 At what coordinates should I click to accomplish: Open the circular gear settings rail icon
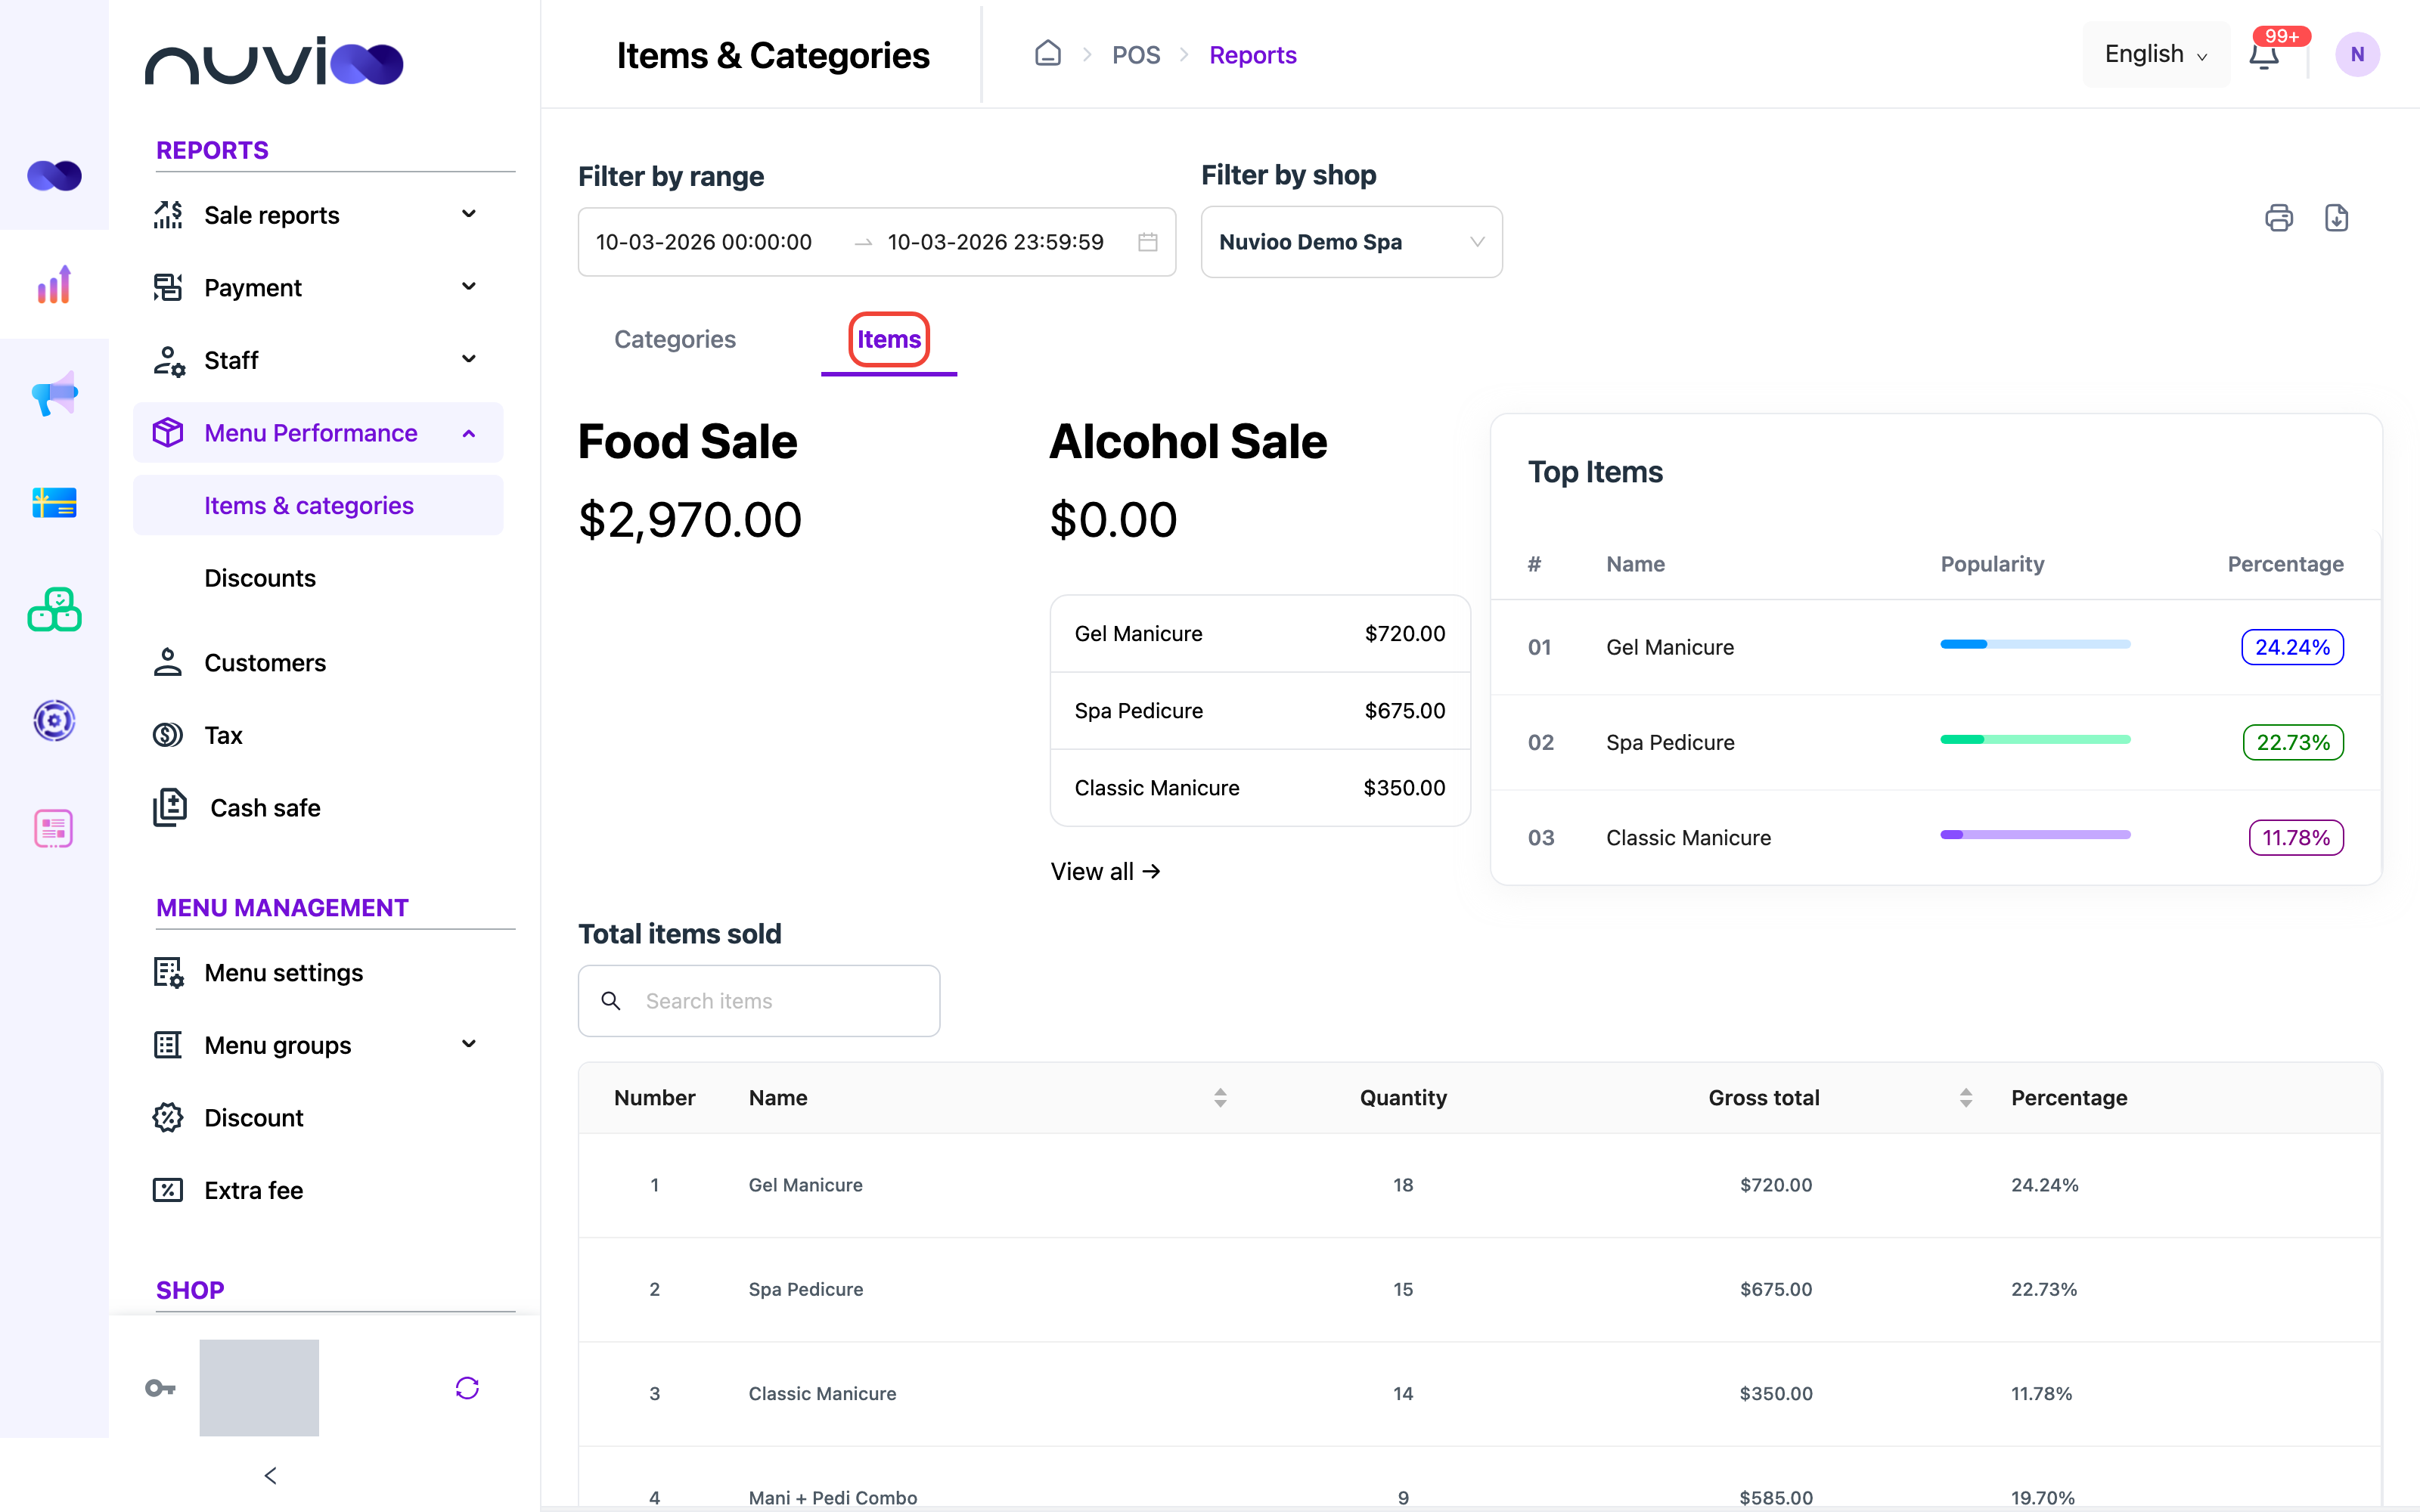54,720
